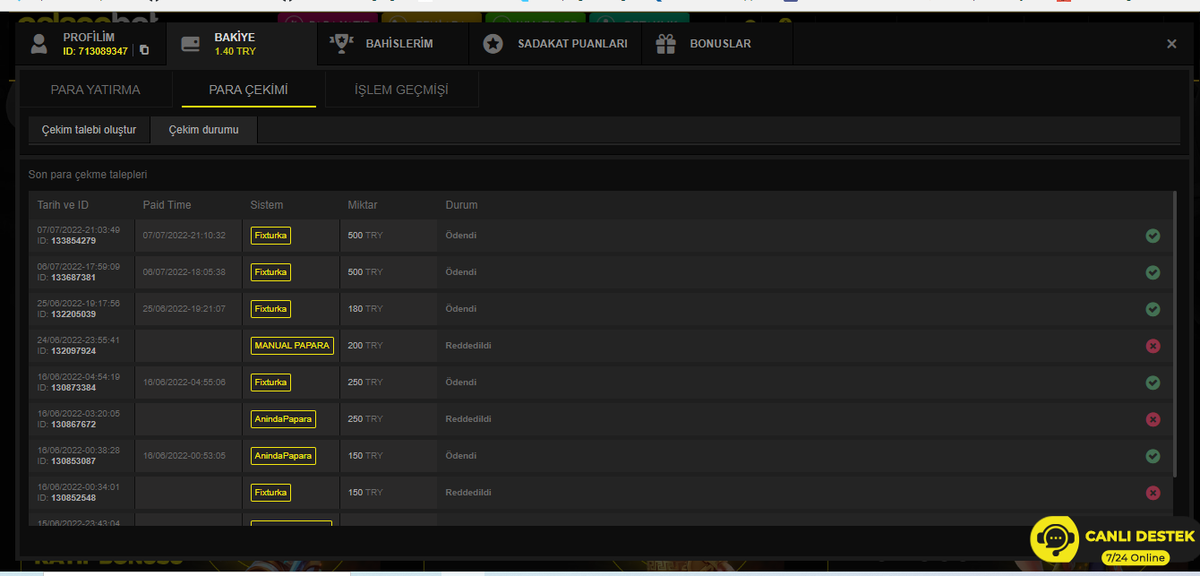This screenshot has width=1200, height=576.
Task: Open the Profilim user avatar icon
Action: tap(39, 44)
